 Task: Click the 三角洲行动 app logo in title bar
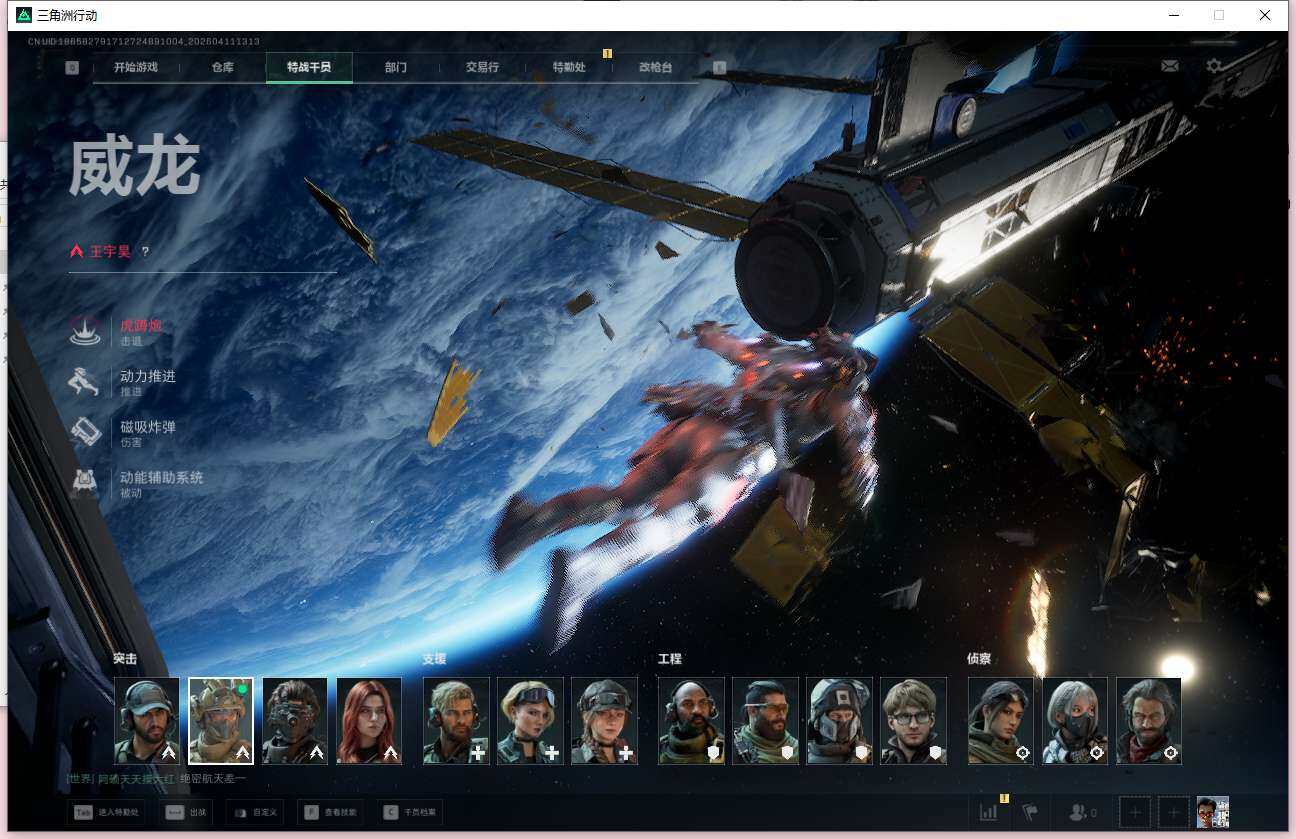click(24, 15)
